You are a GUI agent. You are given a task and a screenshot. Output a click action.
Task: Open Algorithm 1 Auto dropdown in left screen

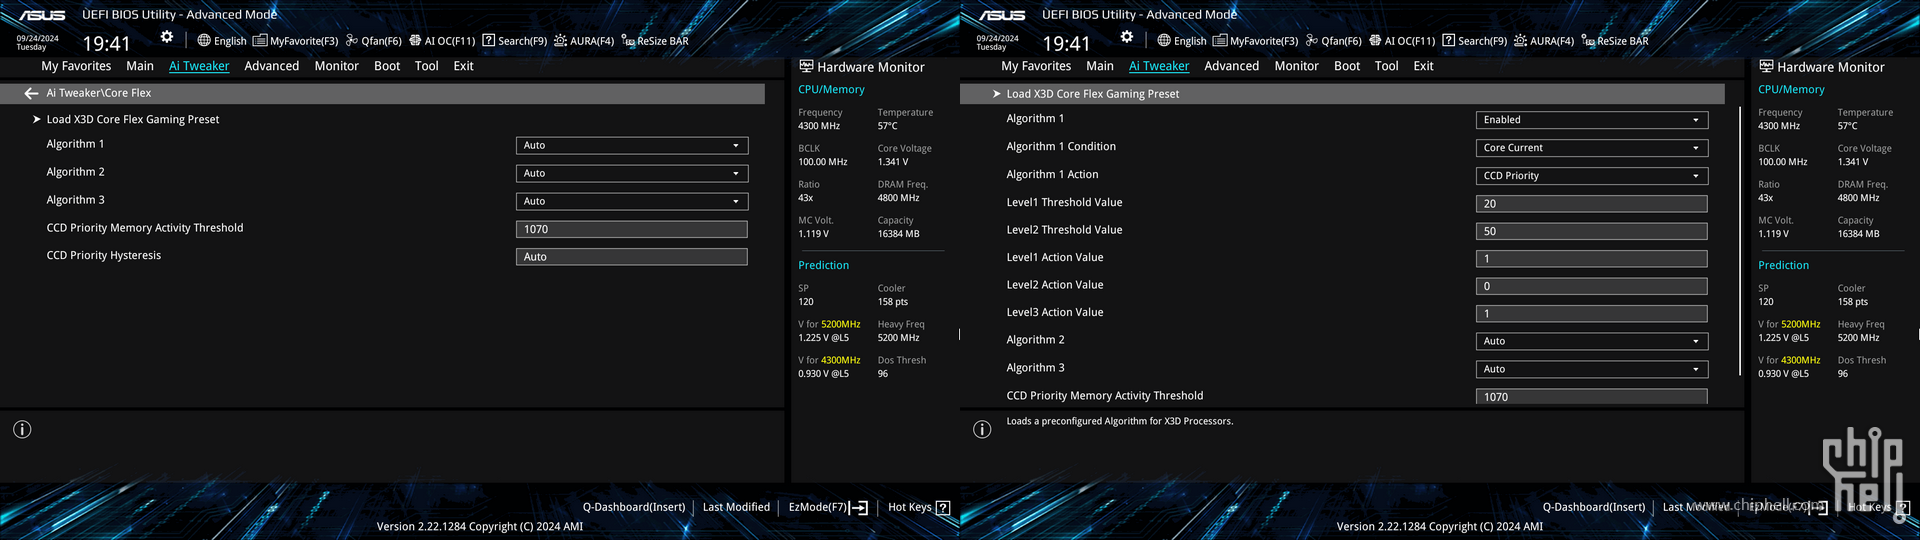[632, 145]
